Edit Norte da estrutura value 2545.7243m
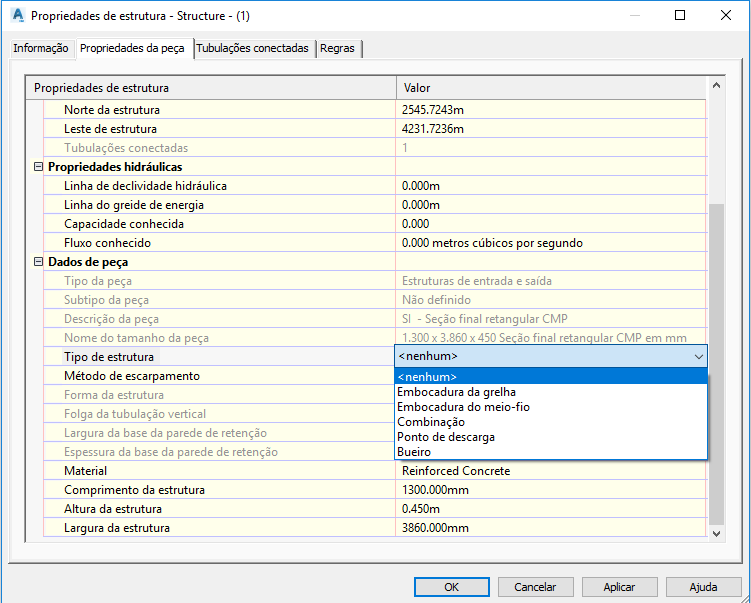The height and width of the screenshot is (603, 751). click(551, 110)
